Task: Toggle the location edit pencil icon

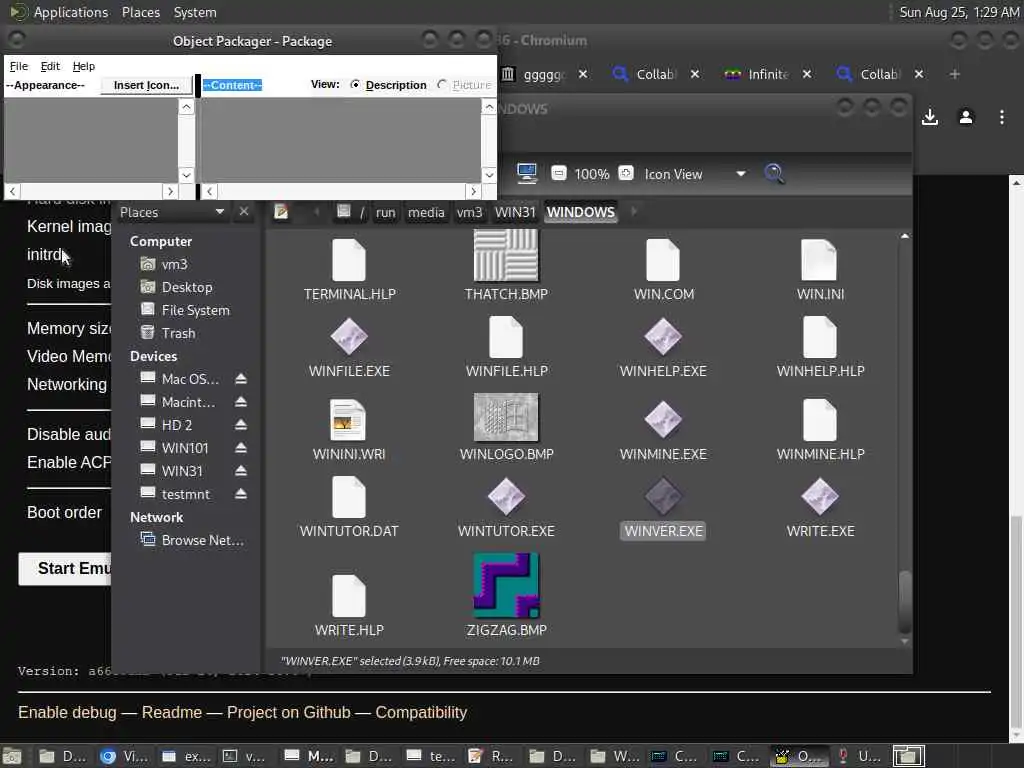Action: tap(281, 212)
